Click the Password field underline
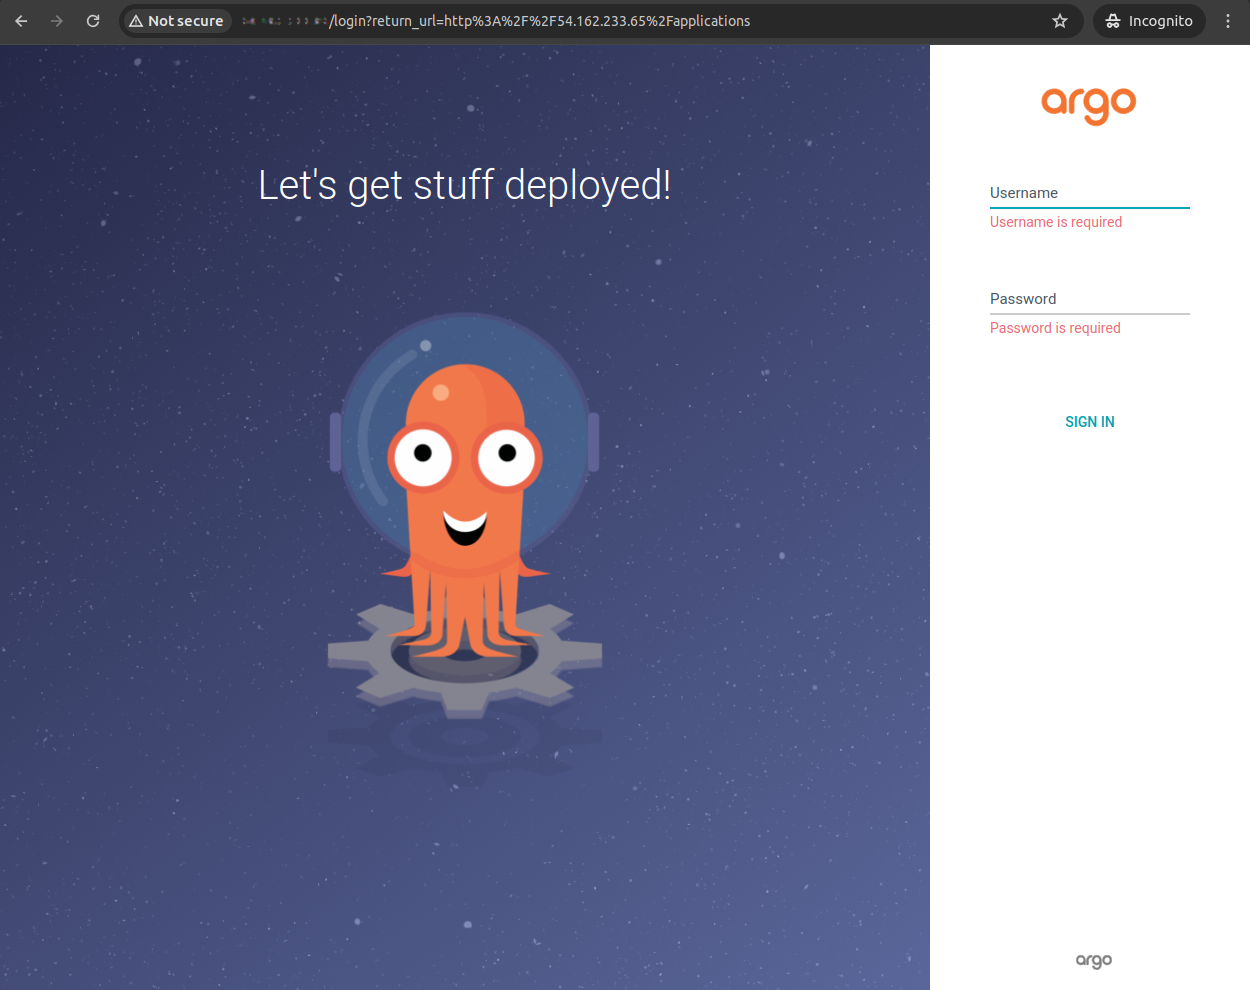The height and width of the screenshot is (990, 1250). [1089, 313]
